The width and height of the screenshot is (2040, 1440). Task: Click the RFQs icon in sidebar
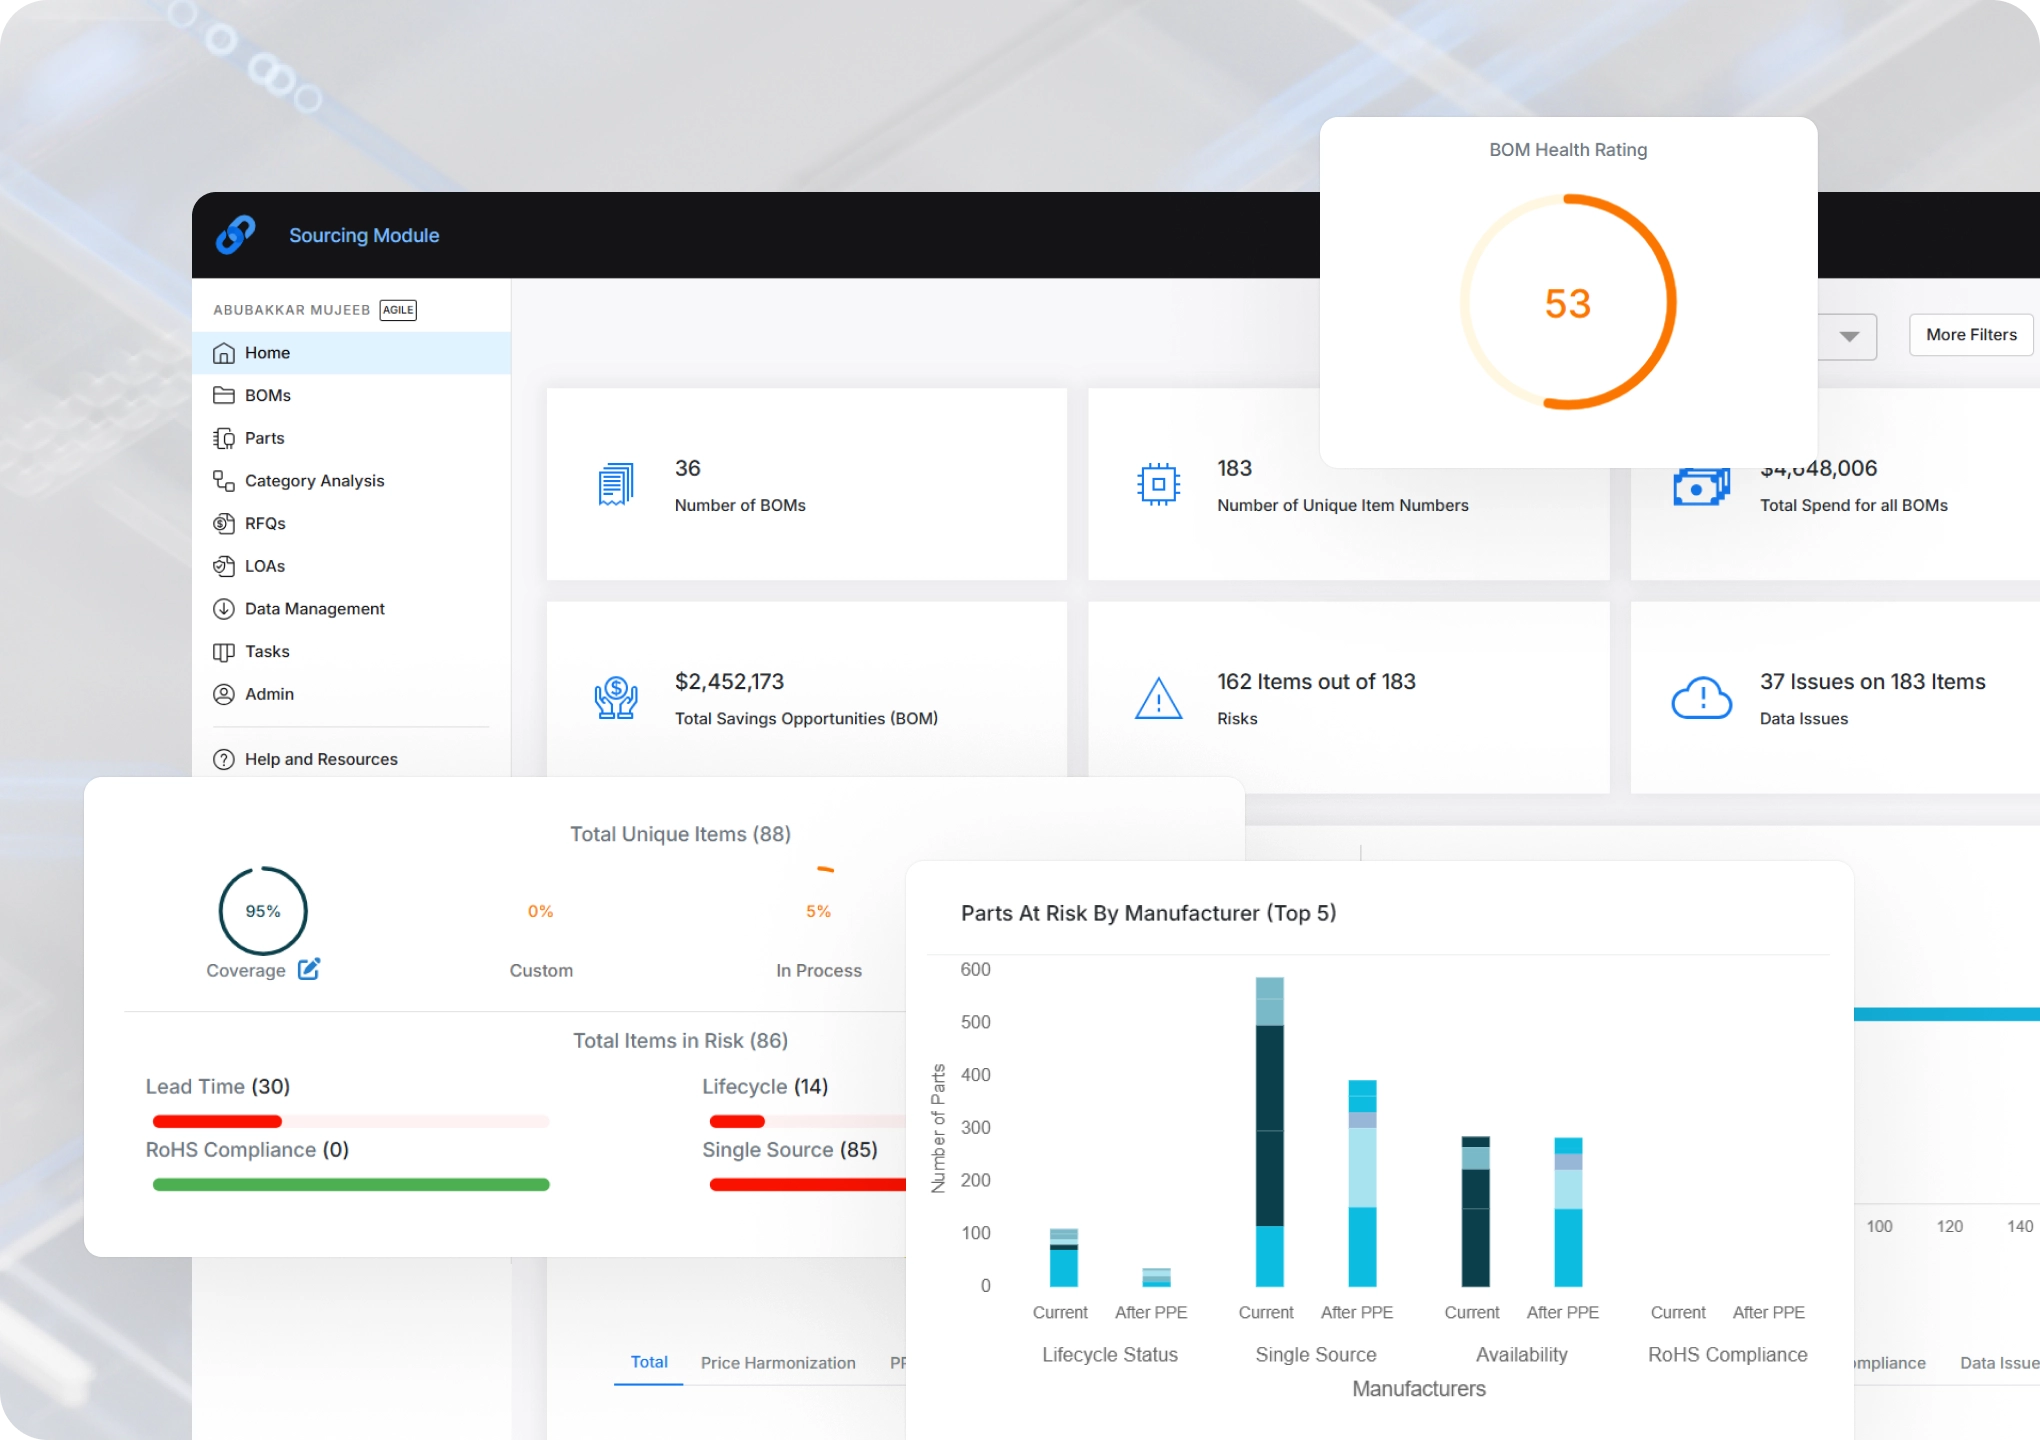tap(224, 523)
